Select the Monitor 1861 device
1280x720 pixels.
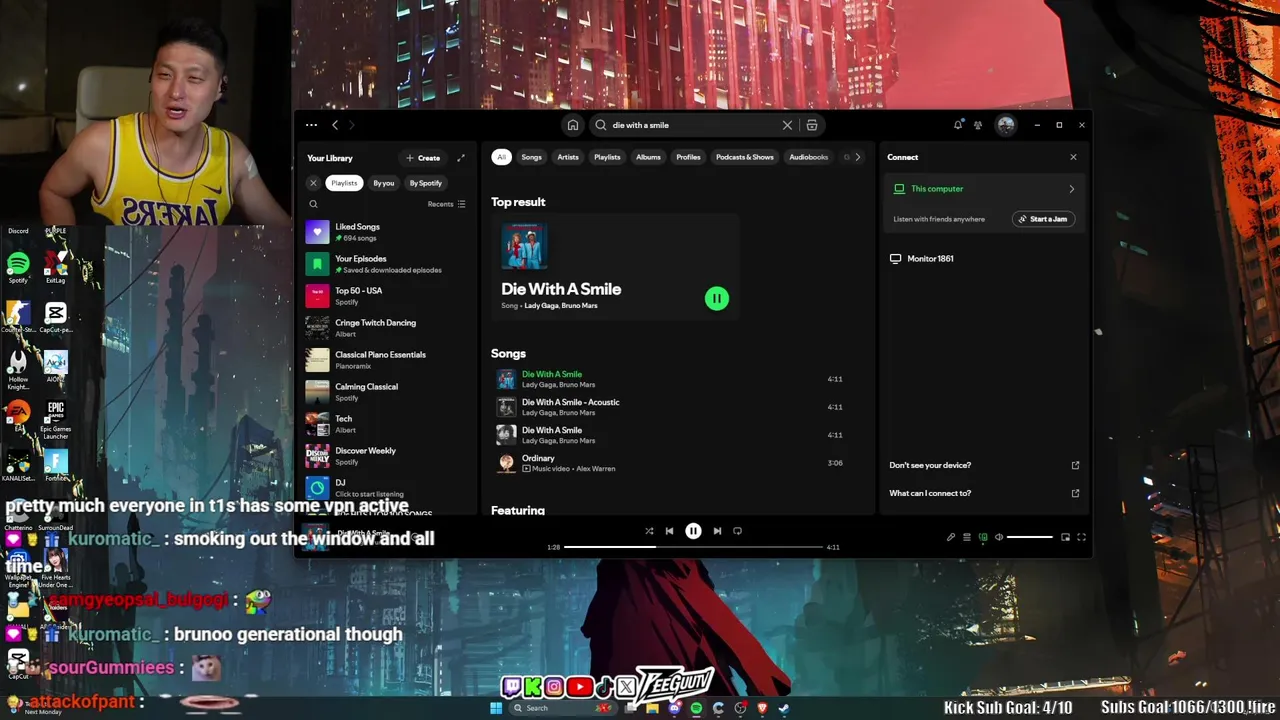(x=984, y=259)
